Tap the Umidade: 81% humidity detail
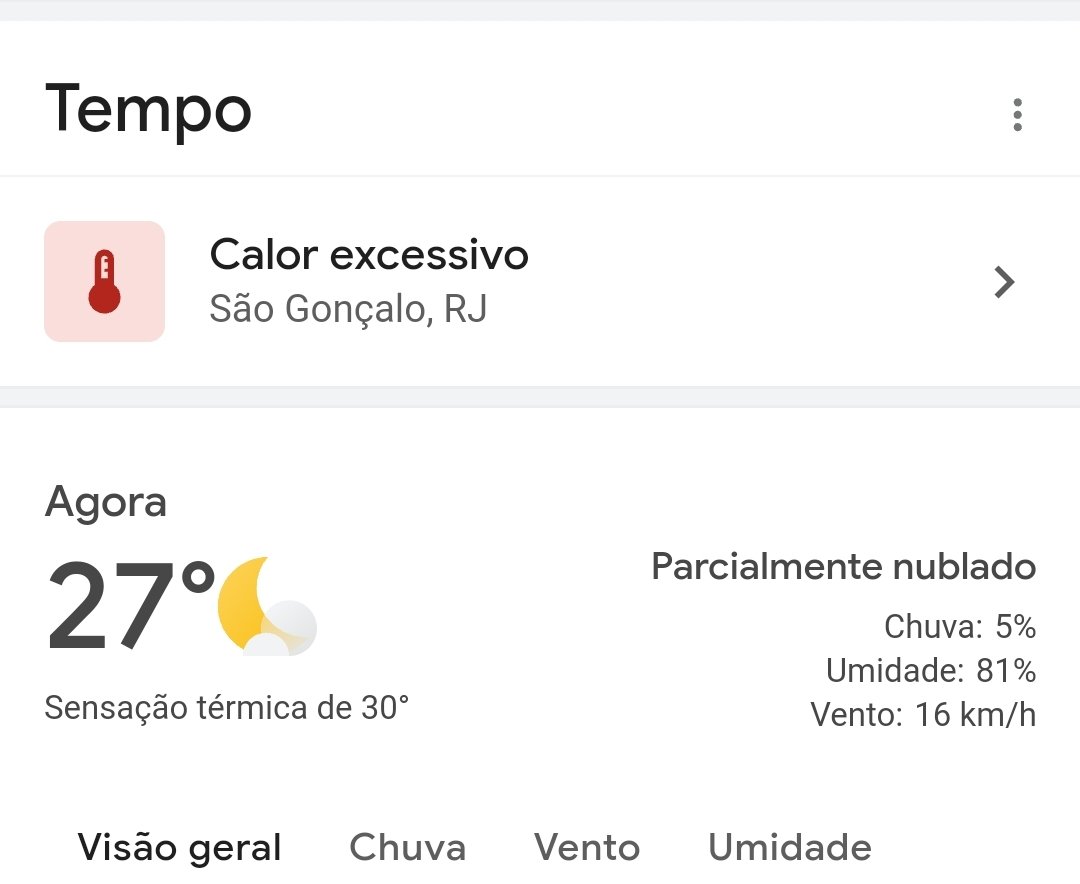This screenshot has height=884, width=1080. click(x=931, y=670)
